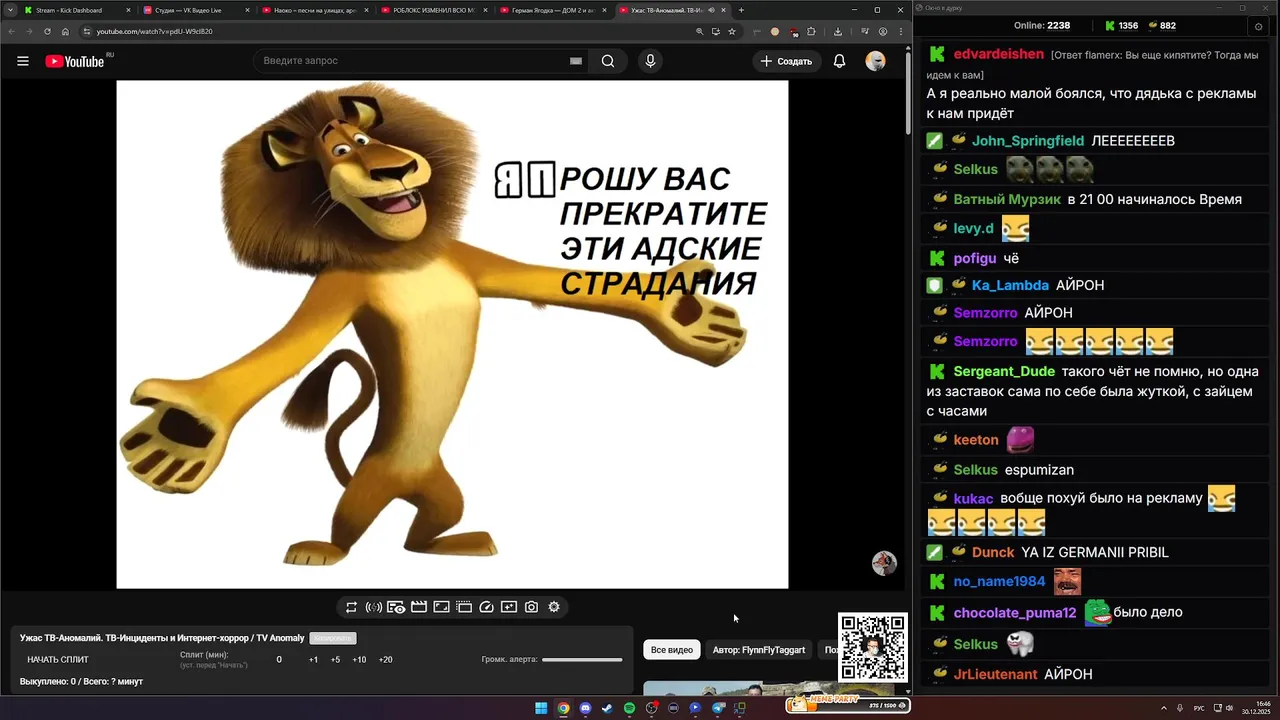1280x720 pixels.
Task: Switch to 'Наоко – песни на улицах' tab
Action: pyautogui.click(x=314, y=10)
